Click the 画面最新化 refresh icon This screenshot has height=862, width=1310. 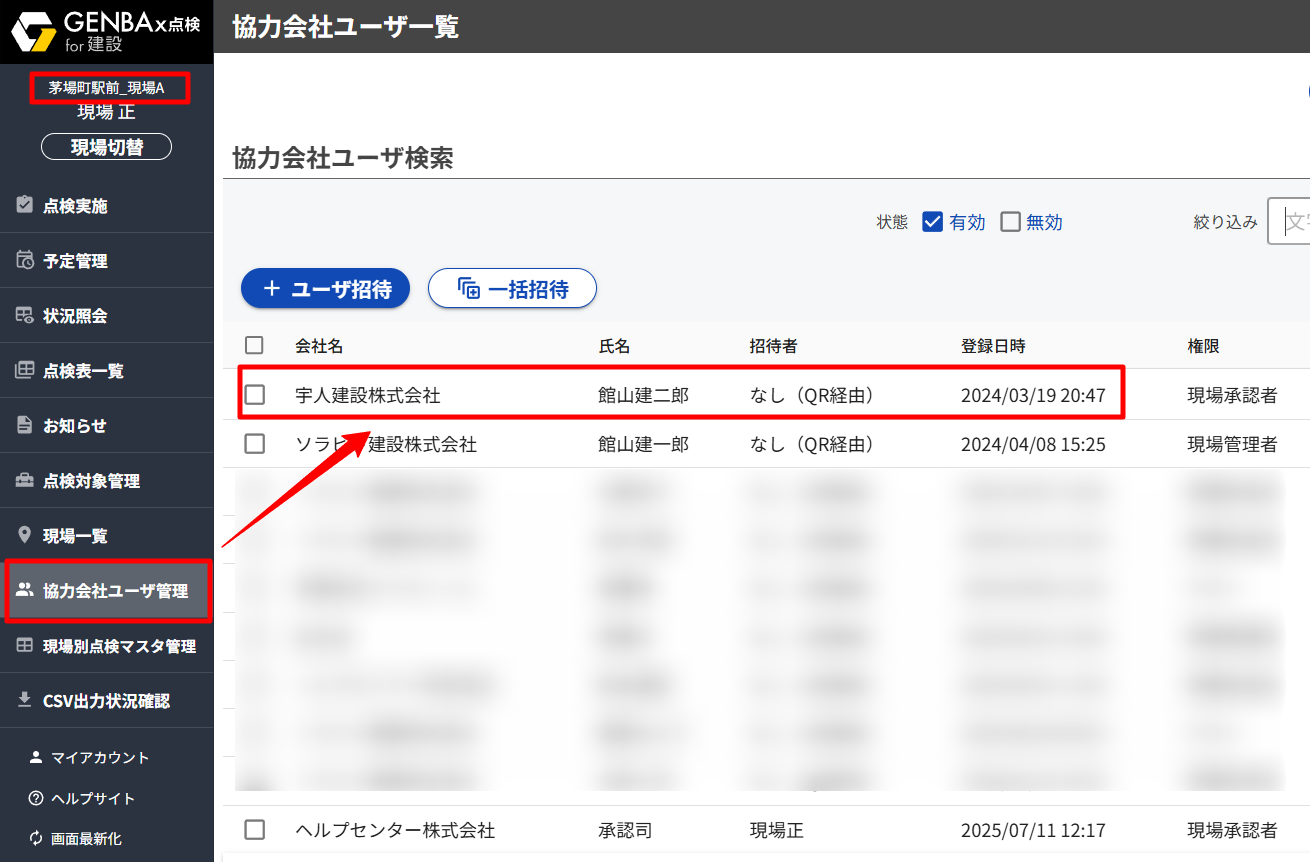37,839
